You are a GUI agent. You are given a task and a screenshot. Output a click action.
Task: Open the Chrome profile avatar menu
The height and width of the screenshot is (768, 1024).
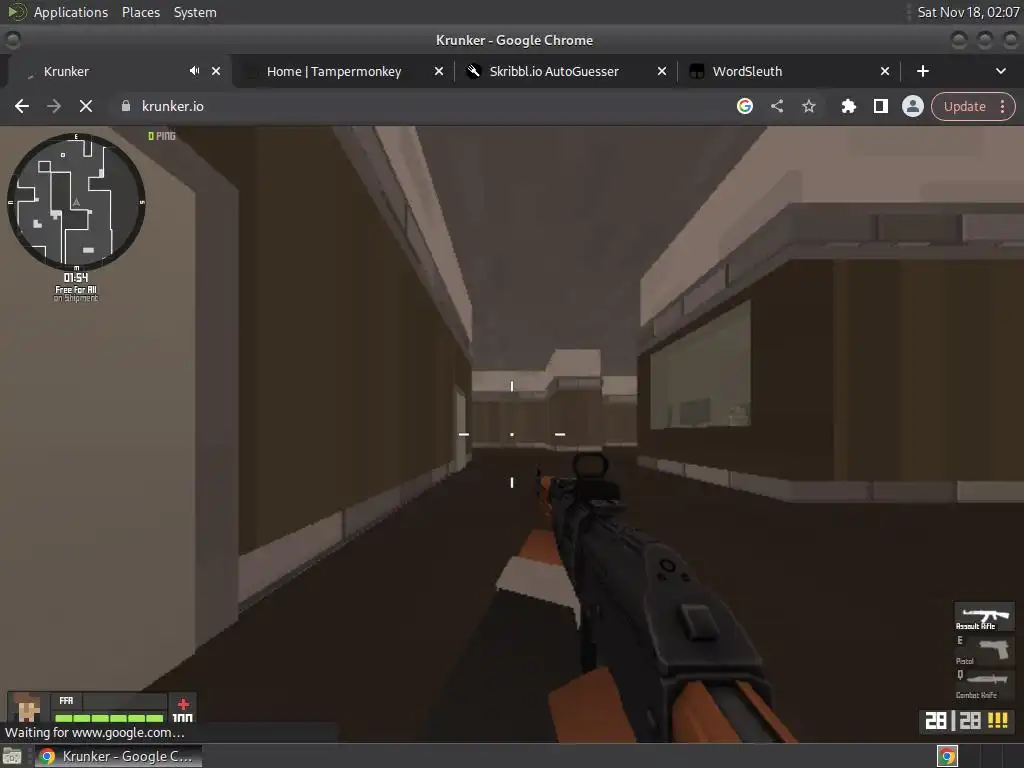click(x=912, y=106)
